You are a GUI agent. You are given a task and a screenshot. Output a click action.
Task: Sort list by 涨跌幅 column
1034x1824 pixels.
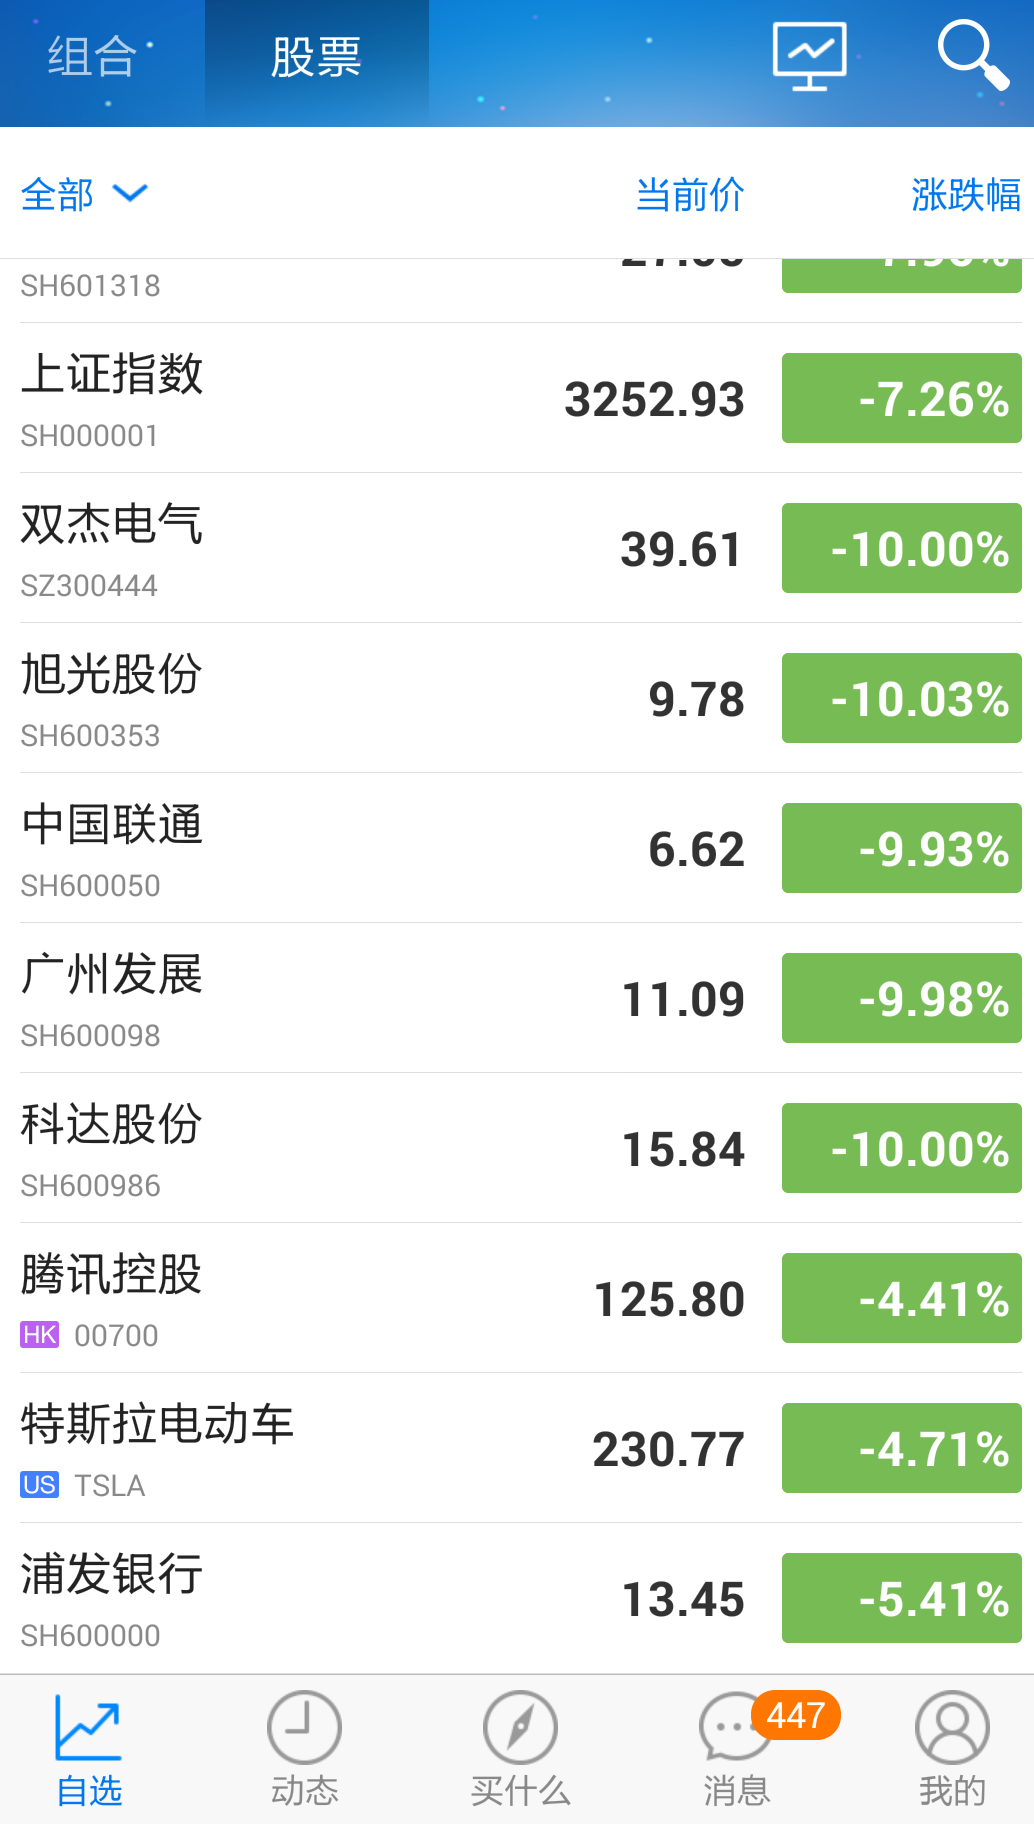[x=965, y=195]
